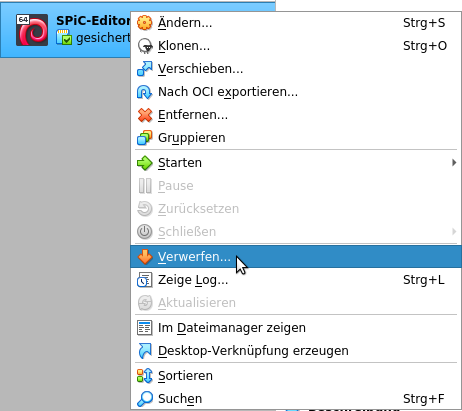The width and height of the screenshot is (462, 411).
Task: Click the SPiC-Editor Debian OS thumbnail
Action: (x=32, y=30)
